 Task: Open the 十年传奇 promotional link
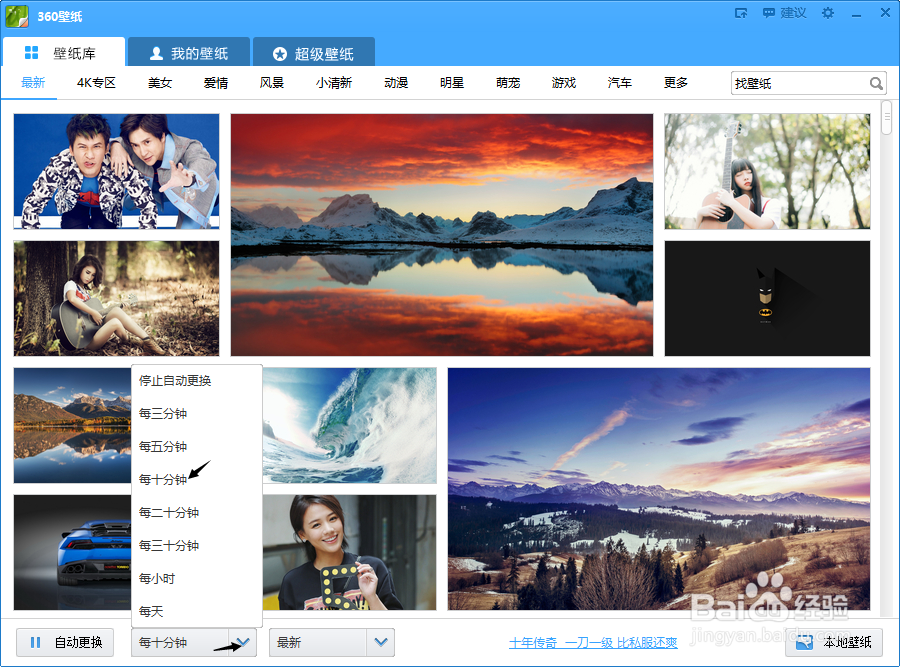pyautogui.click(x=593, y=643)
